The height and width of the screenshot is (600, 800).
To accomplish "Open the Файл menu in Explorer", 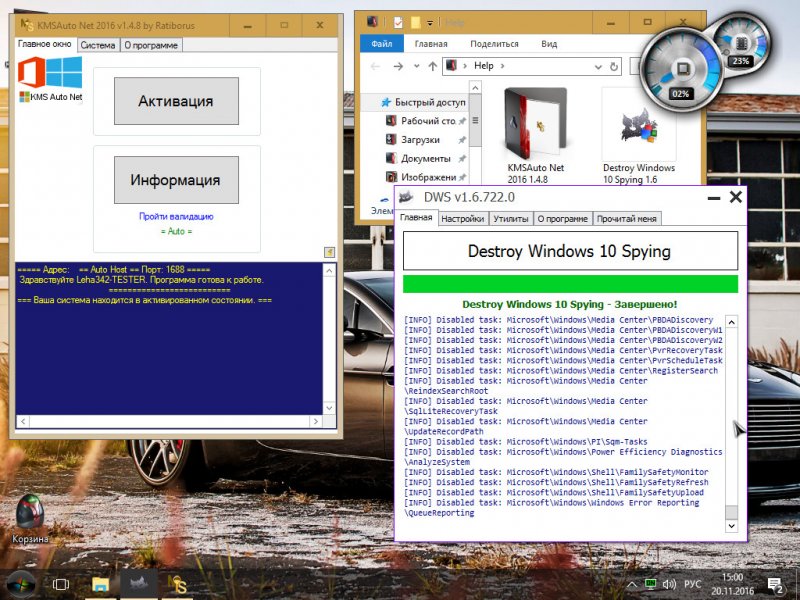I will [x=382, y=44].
